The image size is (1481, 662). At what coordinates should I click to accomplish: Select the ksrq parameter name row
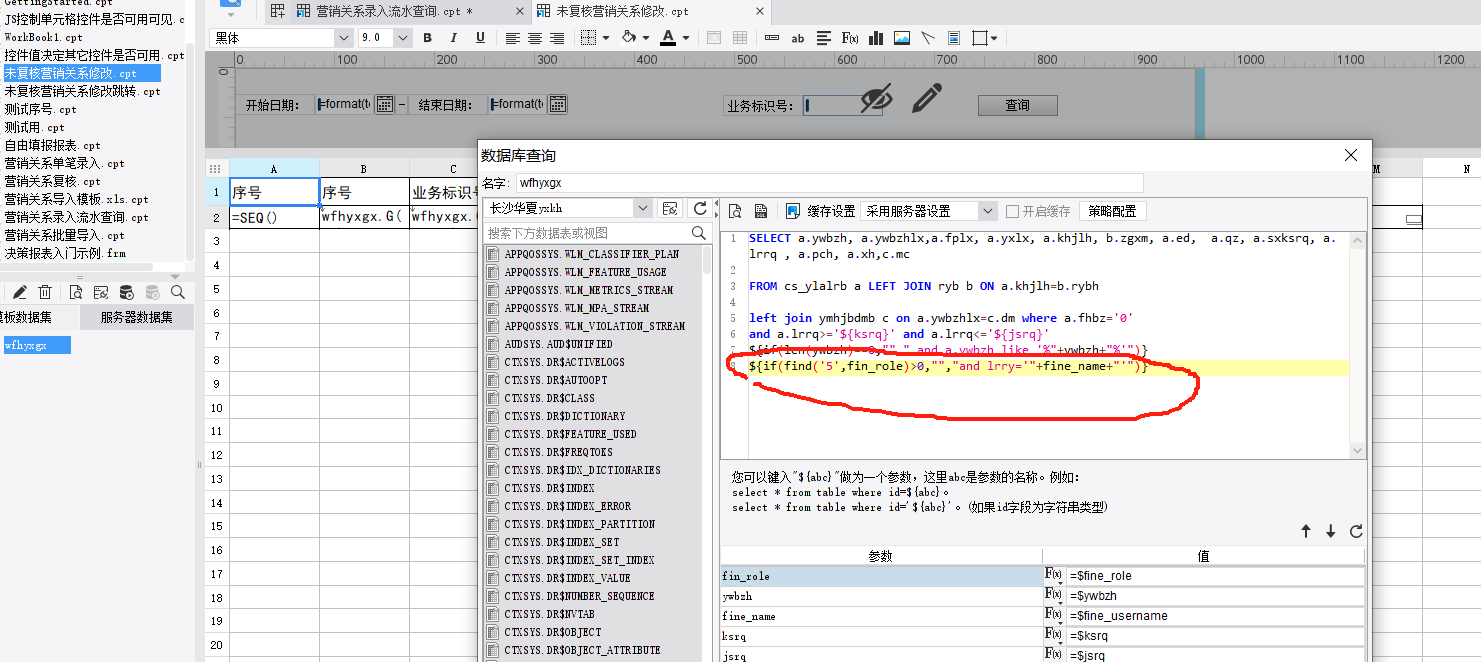click(x=880, y=636)
